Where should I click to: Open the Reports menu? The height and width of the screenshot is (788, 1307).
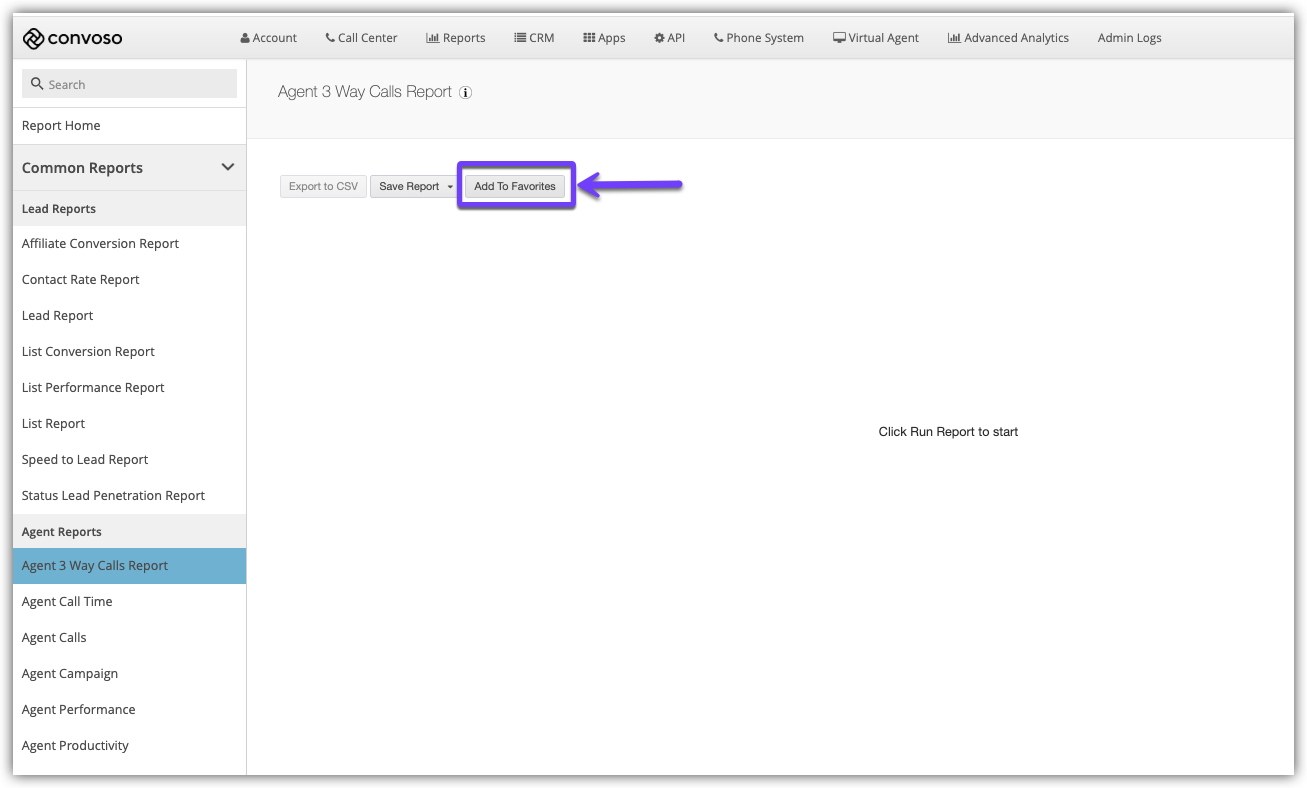pos(456,38)
